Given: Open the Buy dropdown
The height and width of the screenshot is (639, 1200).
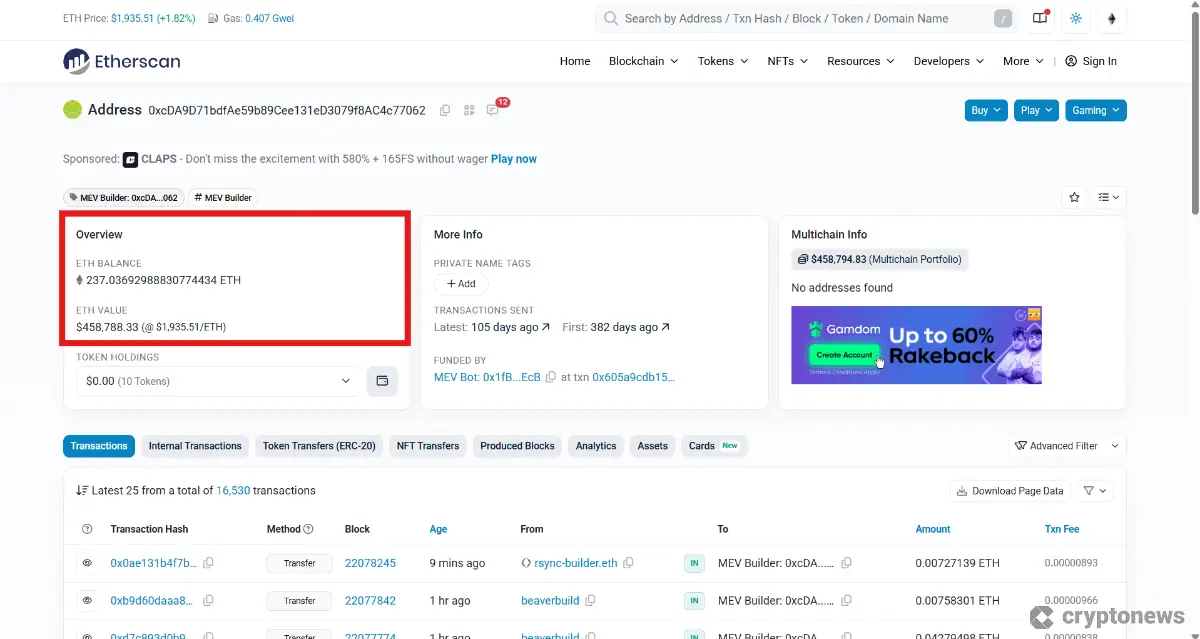Looking at the screenshot, I should (985, 110).
